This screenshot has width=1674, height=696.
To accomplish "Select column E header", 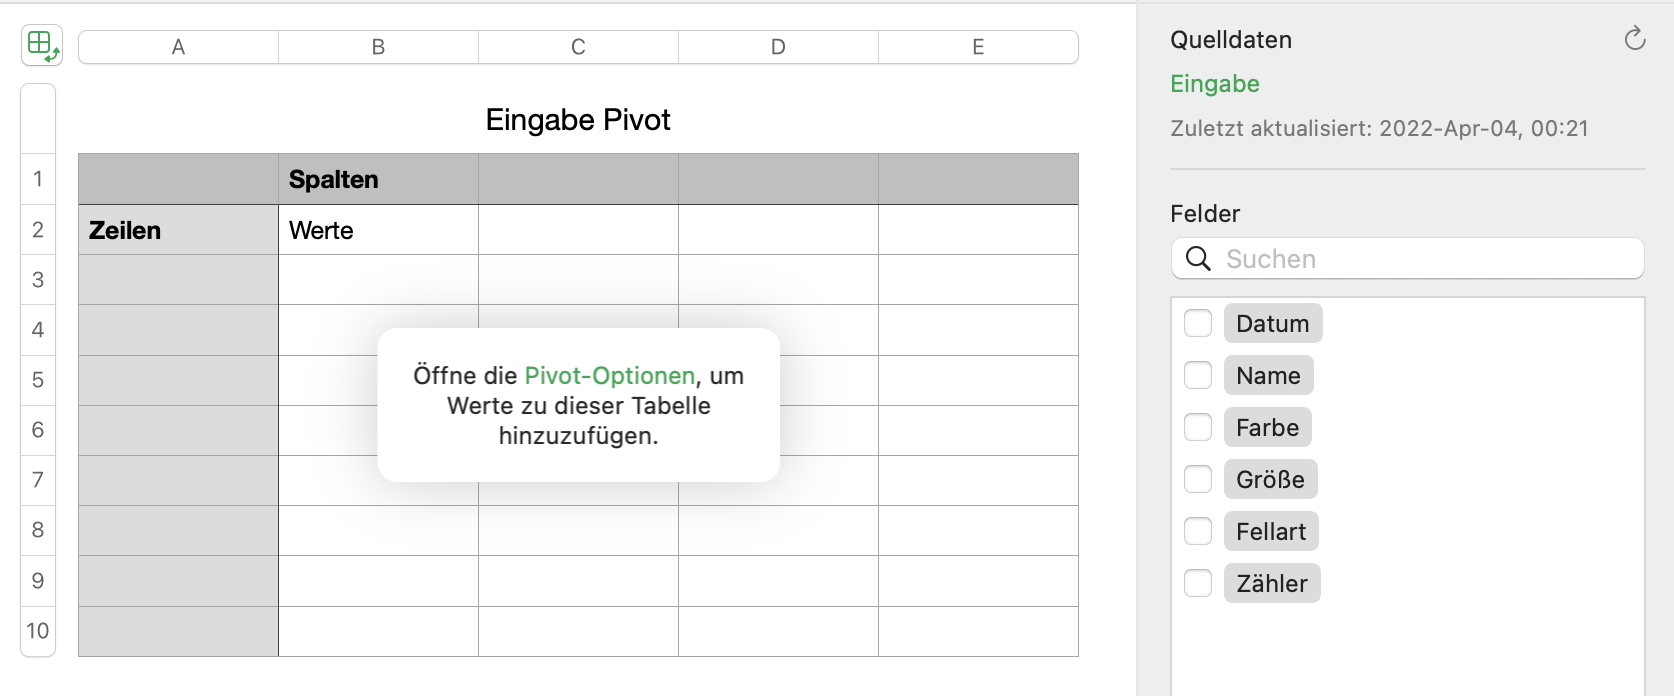I will 978,47.
